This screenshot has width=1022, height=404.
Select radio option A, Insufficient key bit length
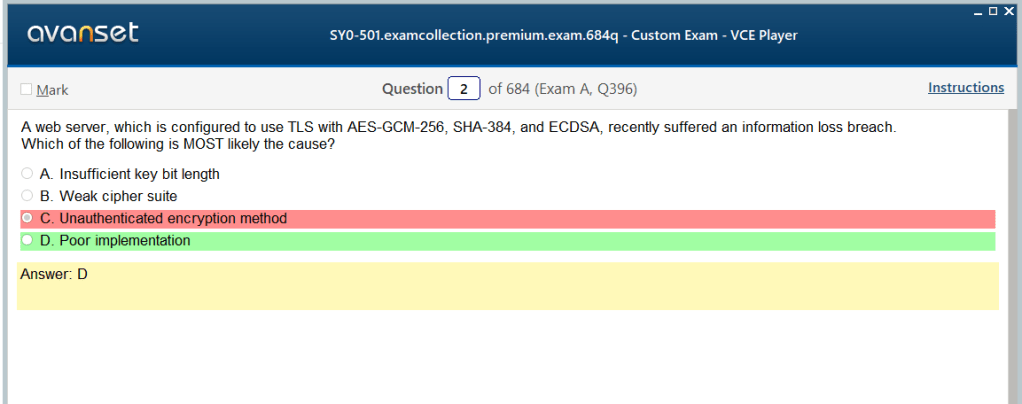pos(27,174)
